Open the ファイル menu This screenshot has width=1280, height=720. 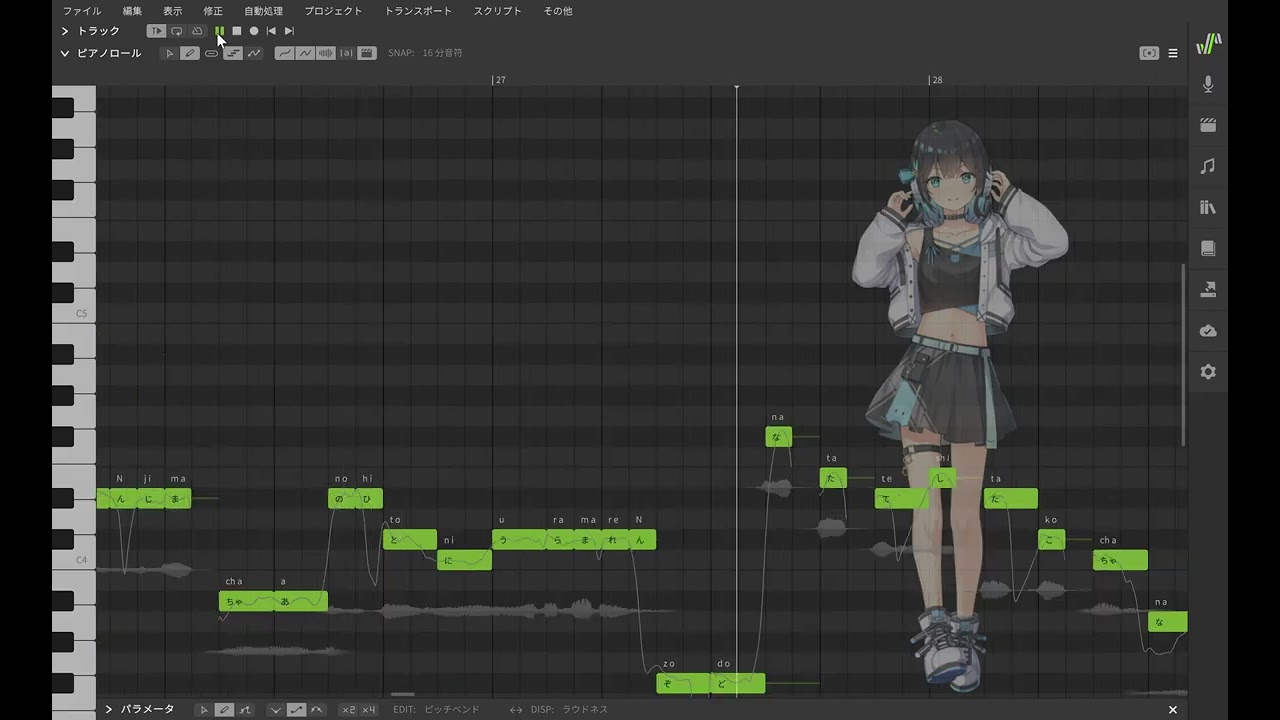pos(82,11)
